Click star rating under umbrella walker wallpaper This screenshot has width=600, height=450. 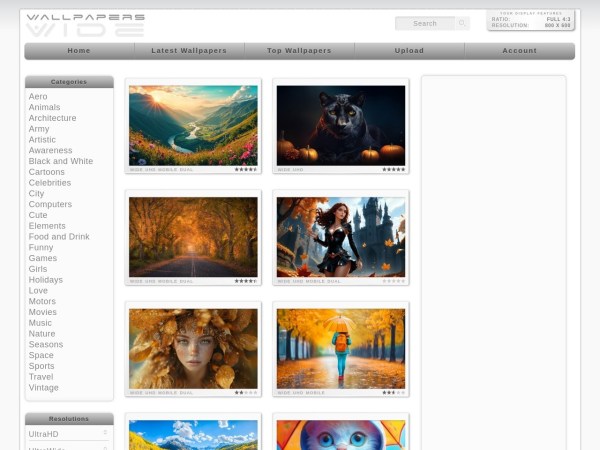point(393,393)
